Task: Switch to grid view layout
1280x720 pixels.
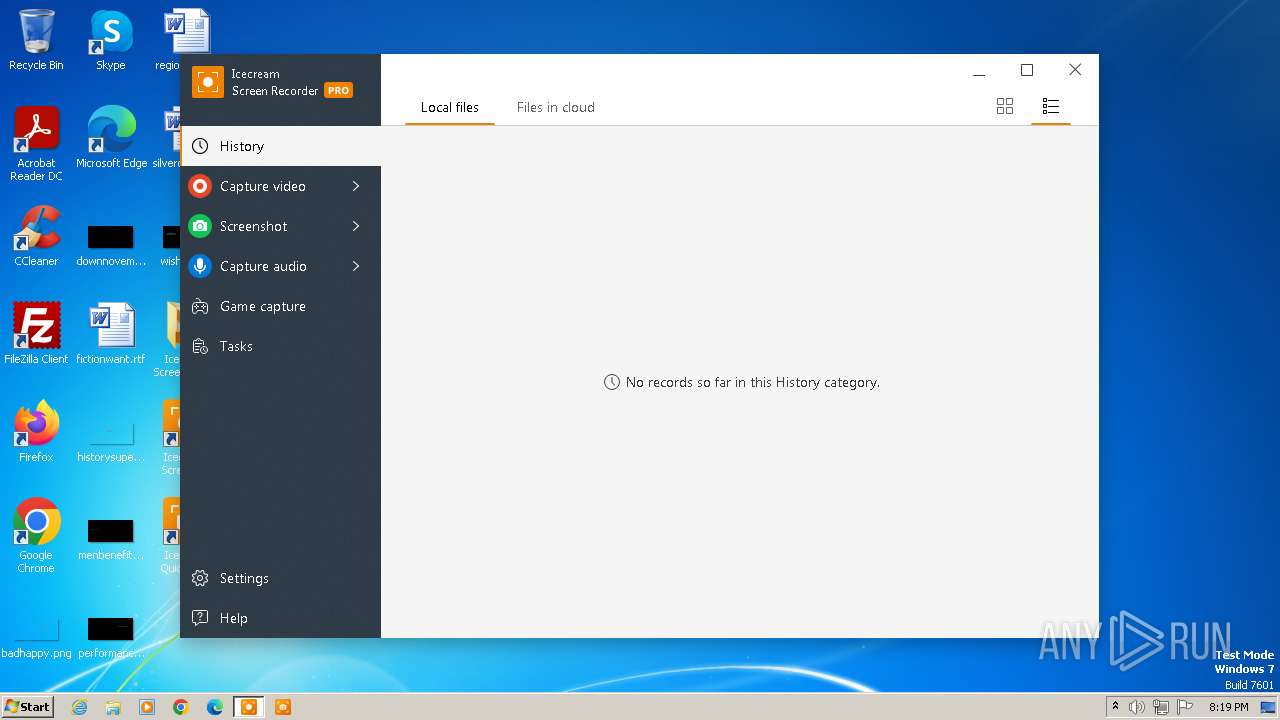Action: (x=1005, y=106)
